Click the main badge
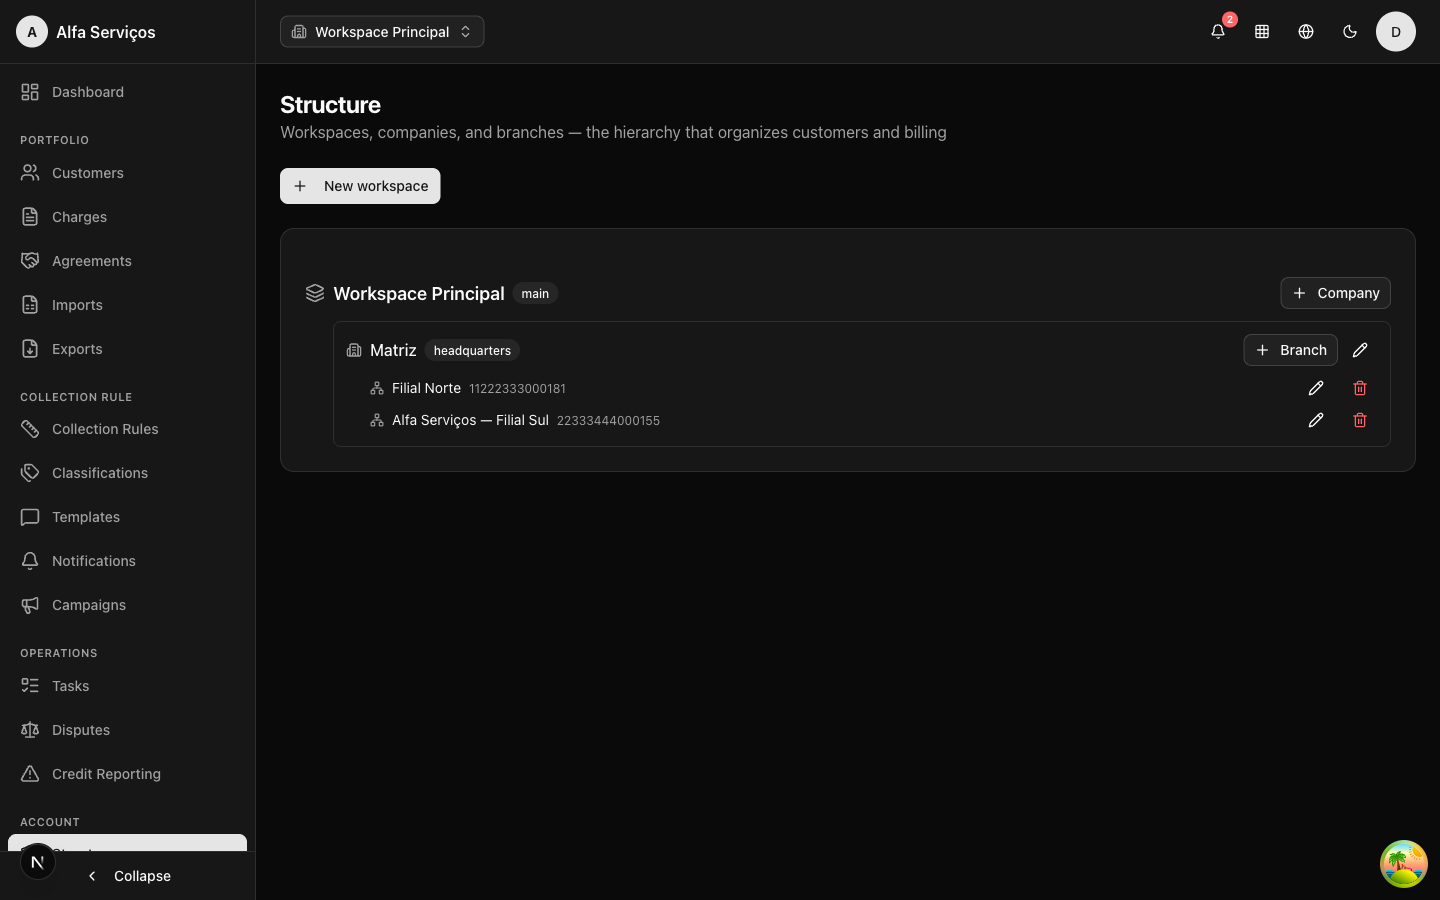Screen dimensions: 1440x900 (535, 293)
